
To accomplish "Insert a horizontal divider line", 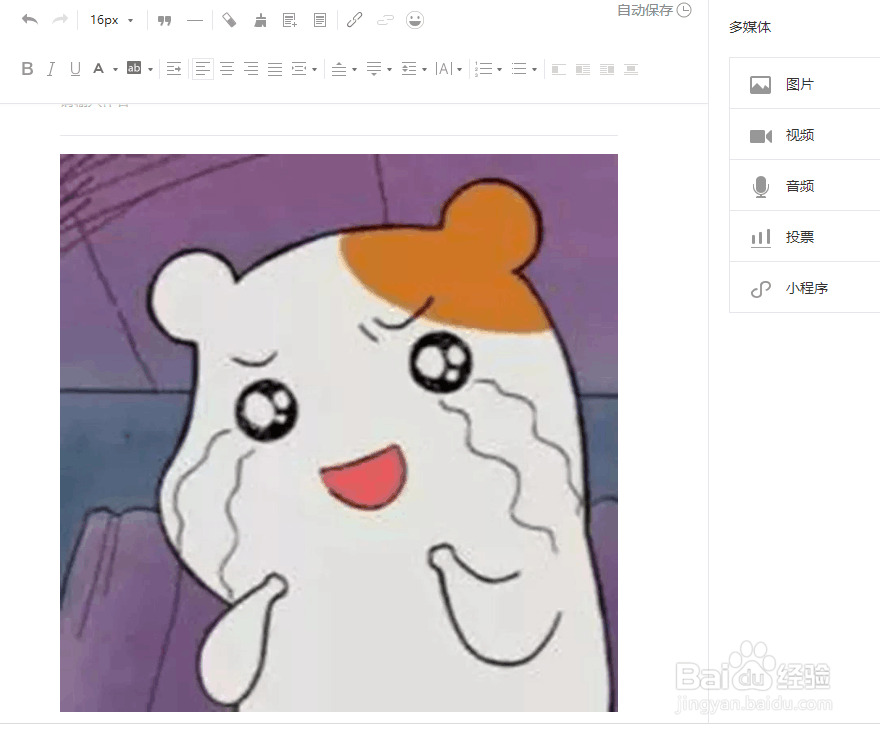I will click(x=195, y=21).
